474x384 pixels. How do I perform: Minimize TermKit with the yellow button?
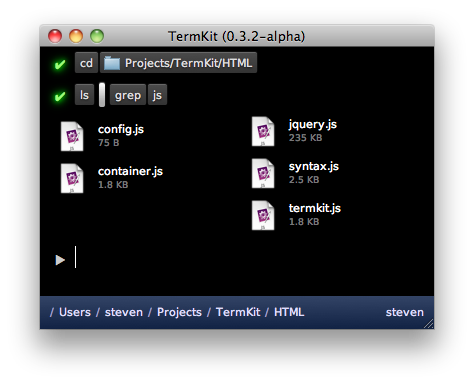pyautogui.click(x=76, y=36)
